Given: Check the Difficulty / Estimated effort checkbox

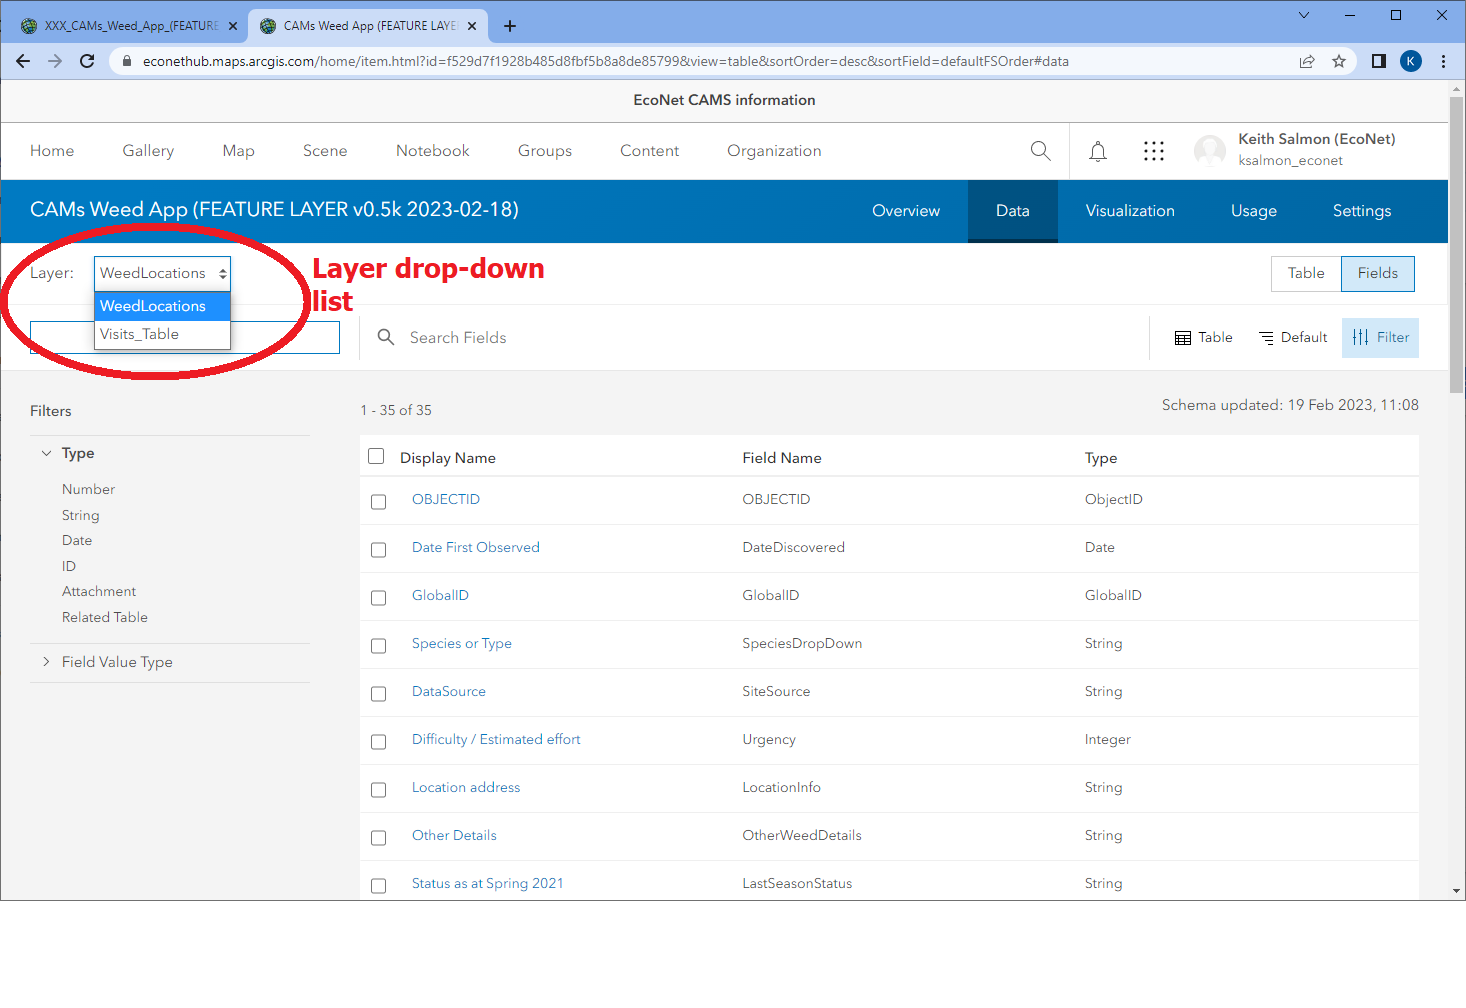Looking at the screenshot, I should pos(378,741).
